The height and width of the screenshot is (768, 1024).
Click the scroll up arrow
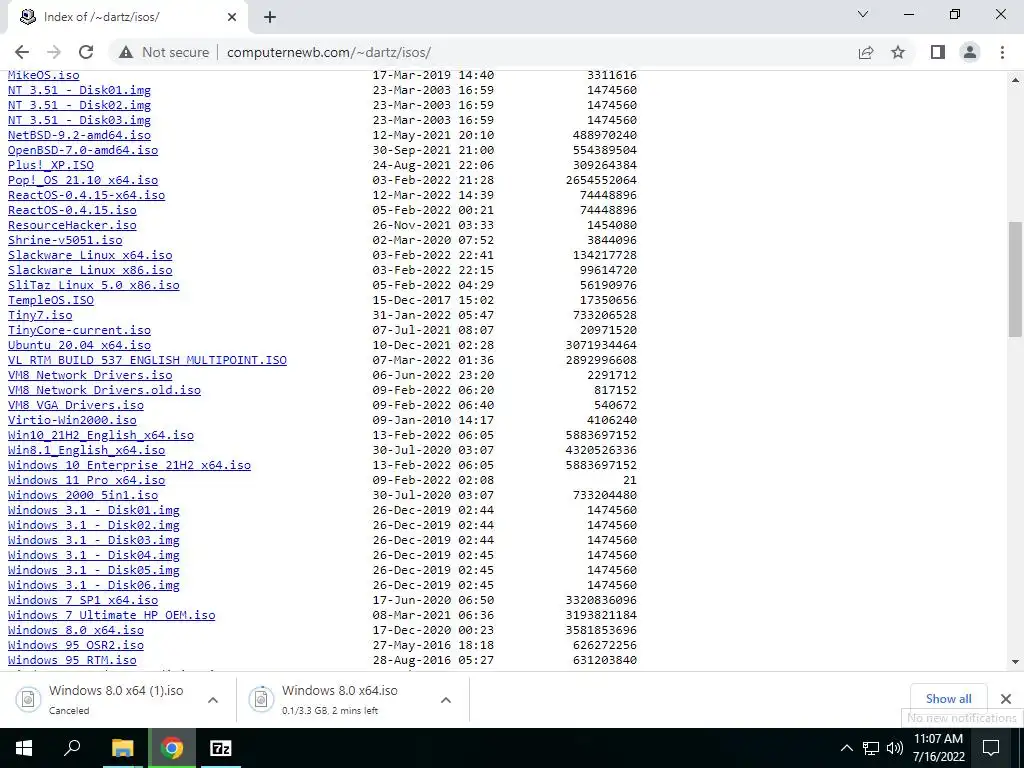point(1015,80)
